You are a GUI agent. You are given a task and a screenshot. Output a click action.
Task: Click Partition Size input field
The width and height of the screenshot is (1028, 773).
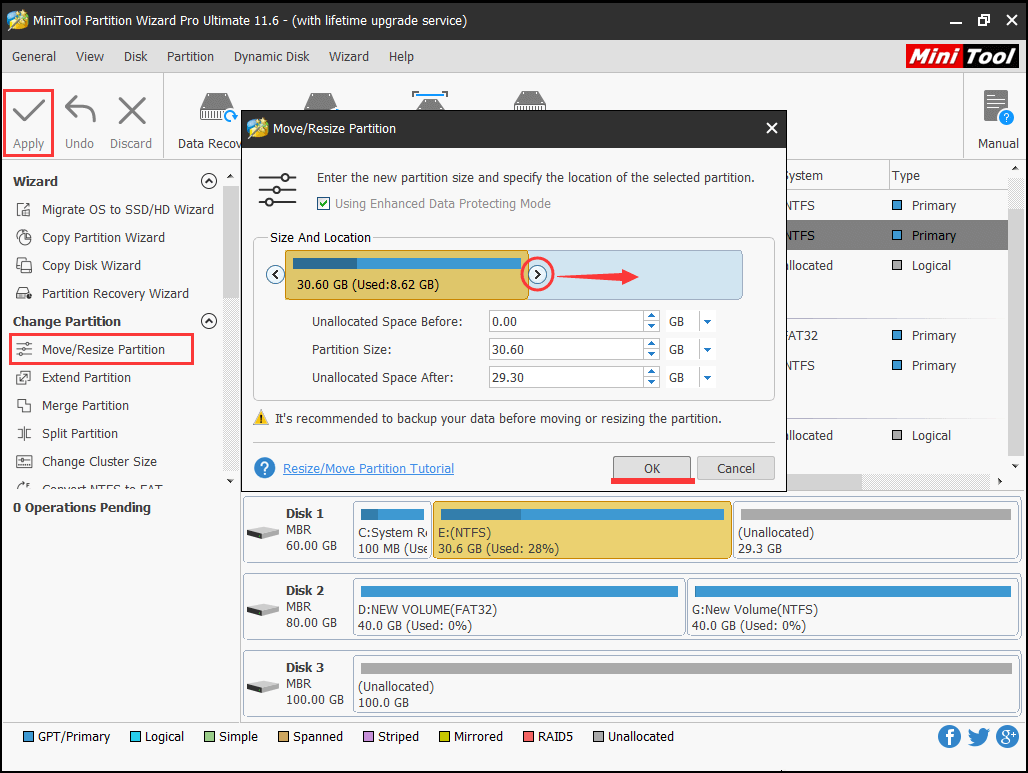(x=566, y=350)
